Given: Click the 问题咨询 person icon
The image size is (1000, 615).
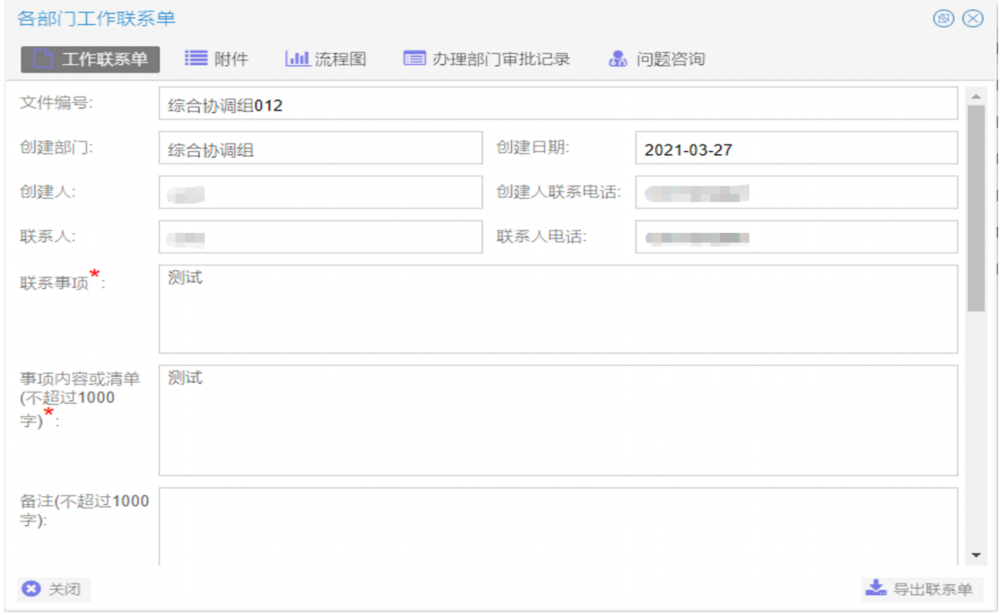Looking at the screenshot, I should click(x=618, y=59).
